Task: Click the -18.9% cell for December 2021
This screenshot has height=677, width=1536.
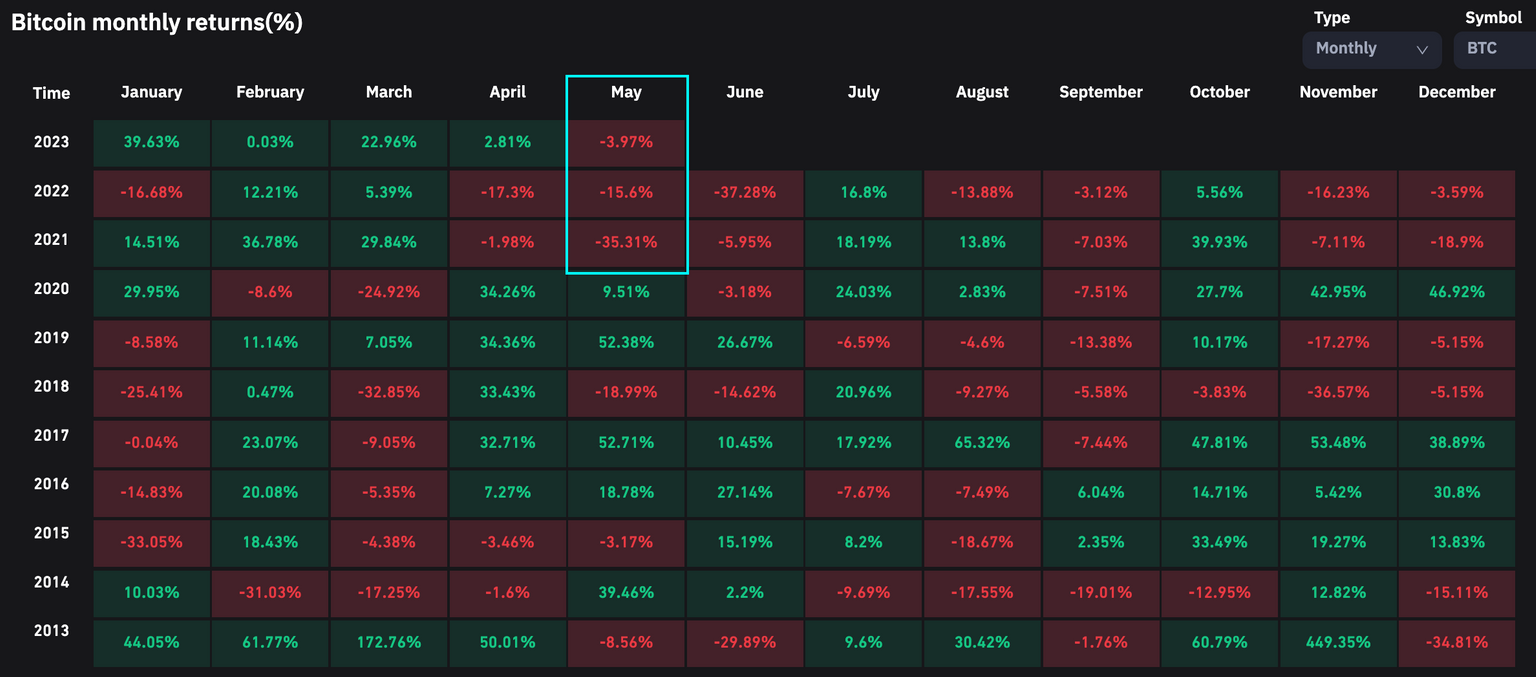Action: 1457,243
